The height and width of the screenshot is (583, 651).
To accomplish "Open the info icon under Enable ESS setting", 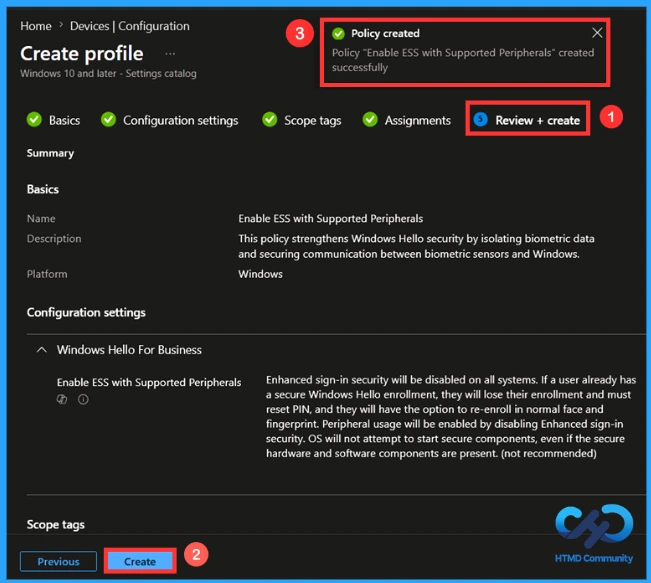I will (x=83, y=399).
